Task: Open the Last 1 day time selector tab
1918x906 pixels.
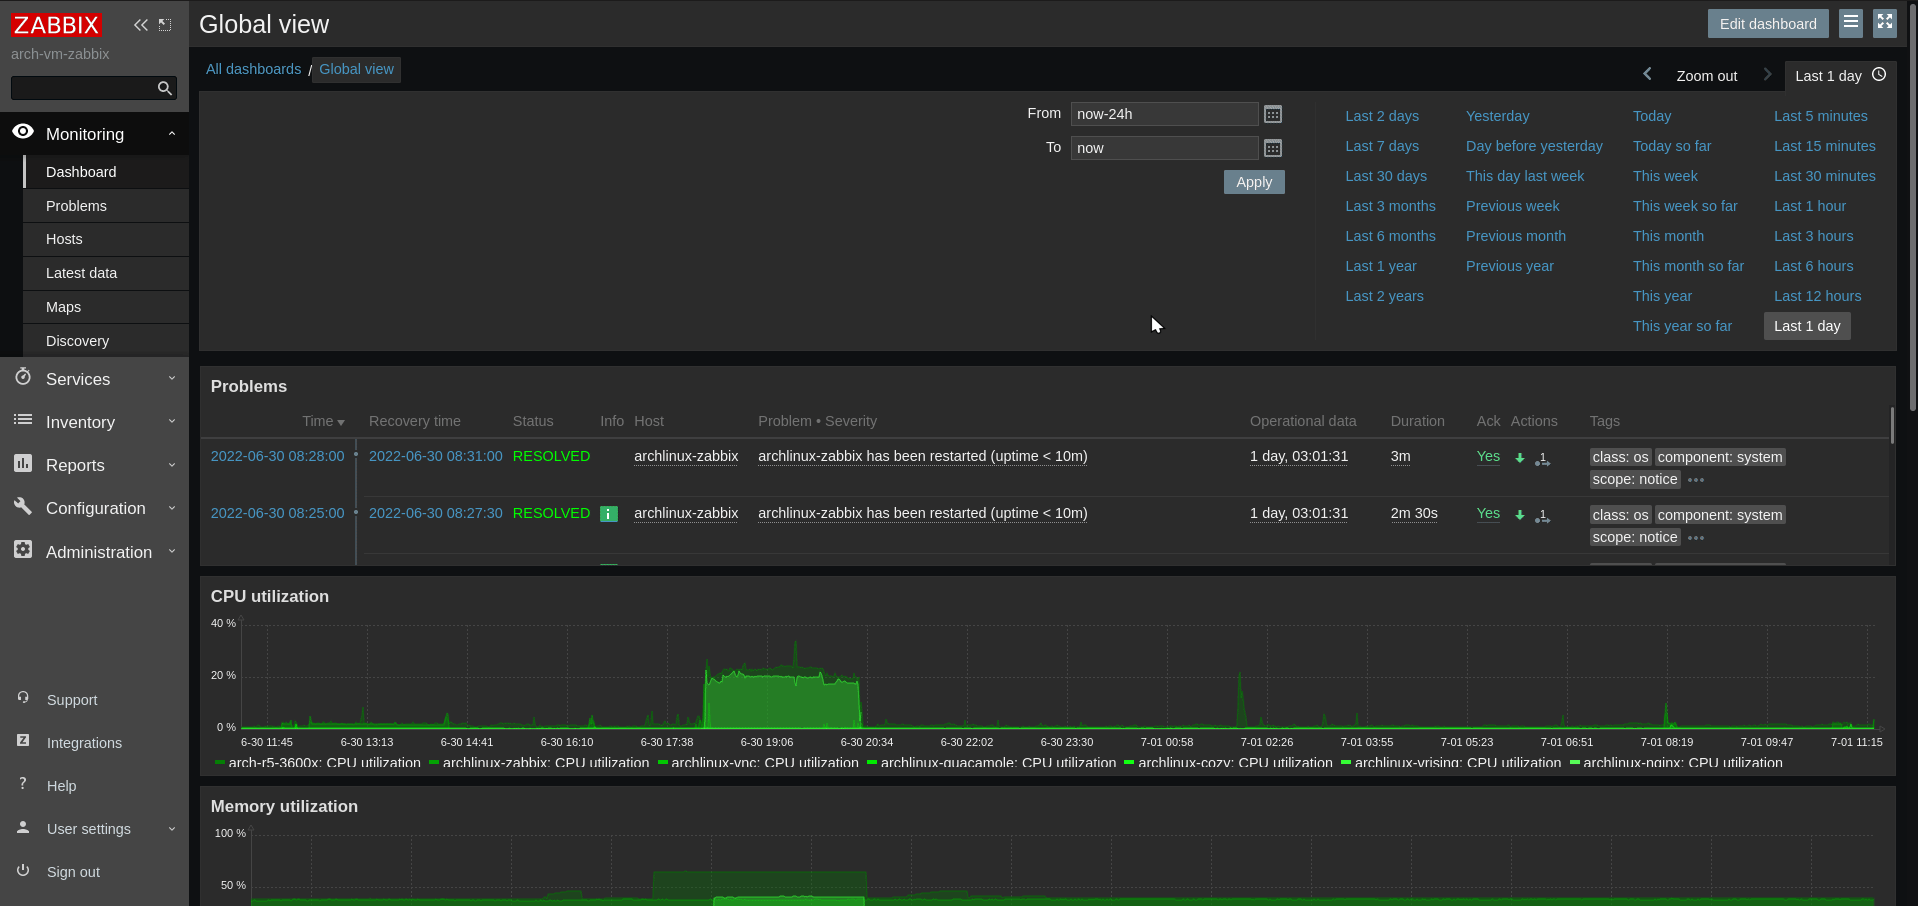Action: 1839,75
